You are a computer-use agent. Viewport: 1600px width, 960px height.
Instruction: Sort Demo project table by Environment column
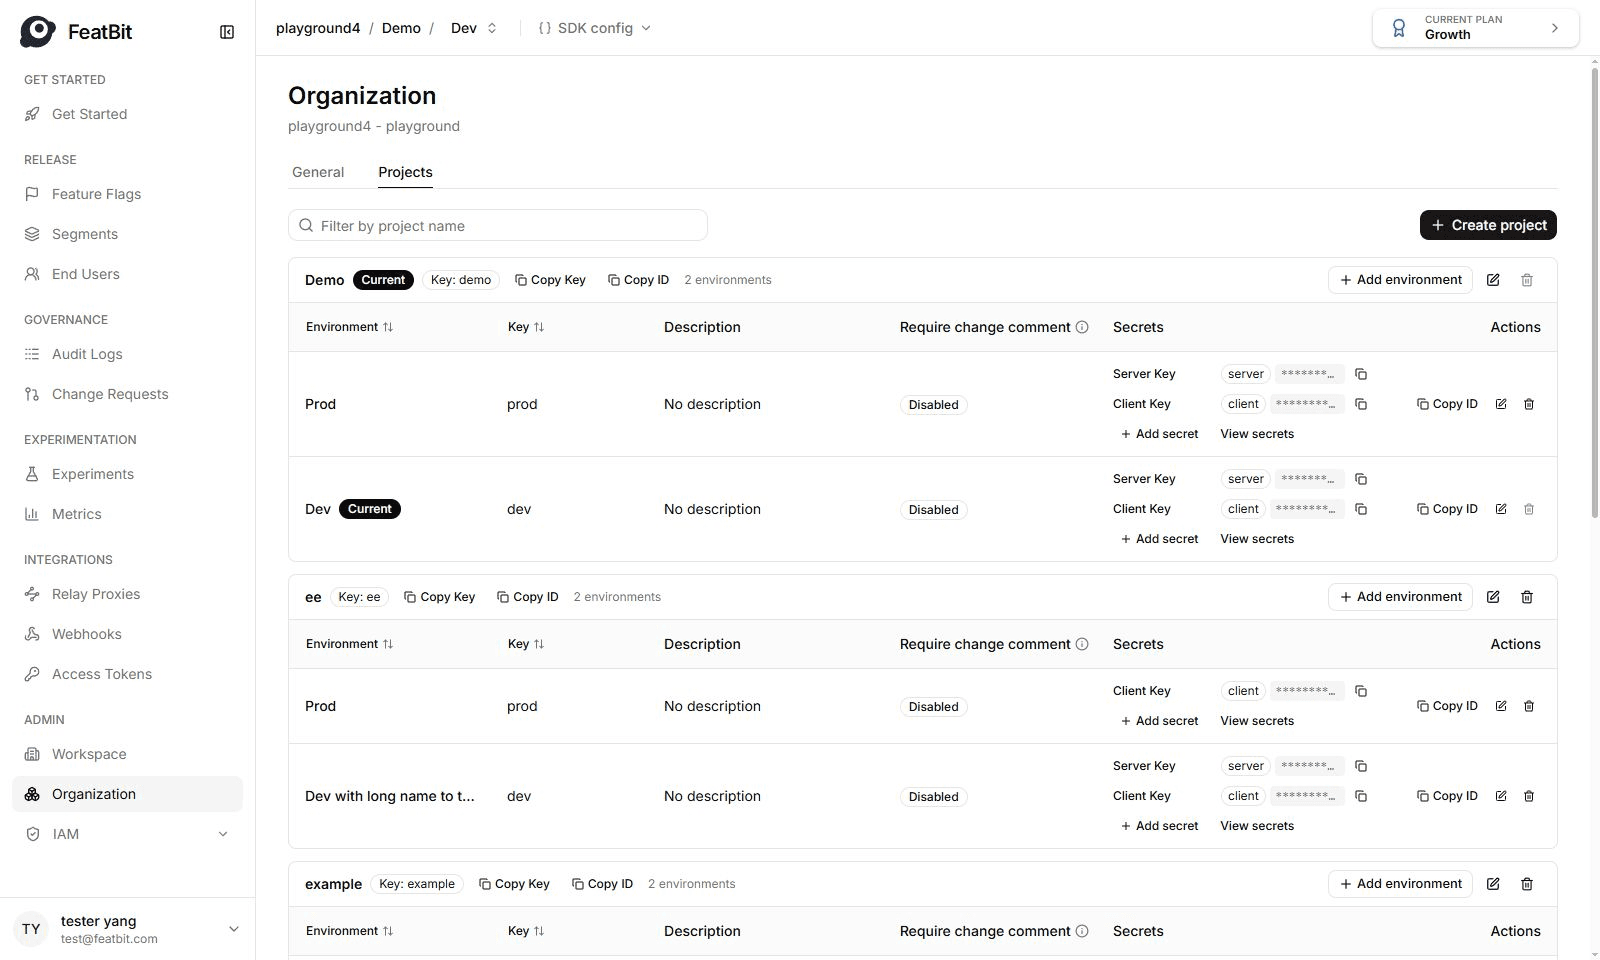[x=350, y=327]
